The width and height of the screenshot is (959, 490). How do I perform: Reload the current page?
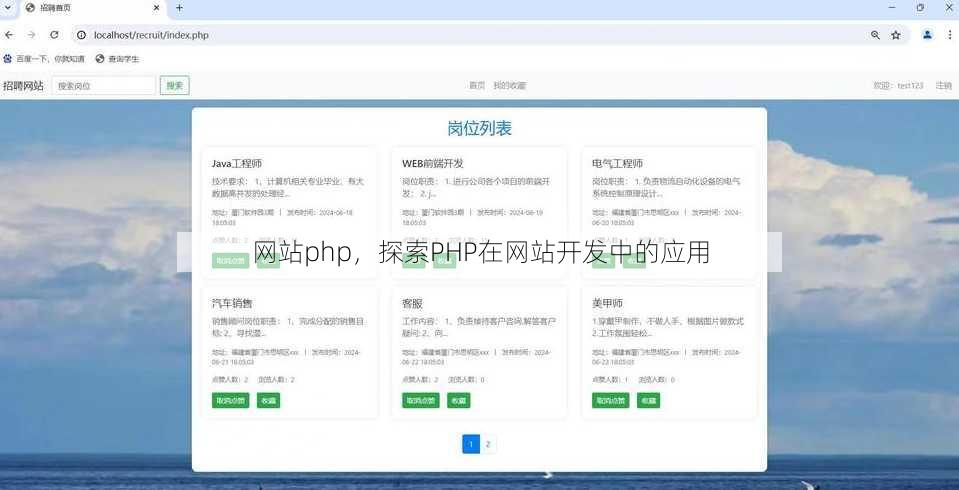(54, 35)
